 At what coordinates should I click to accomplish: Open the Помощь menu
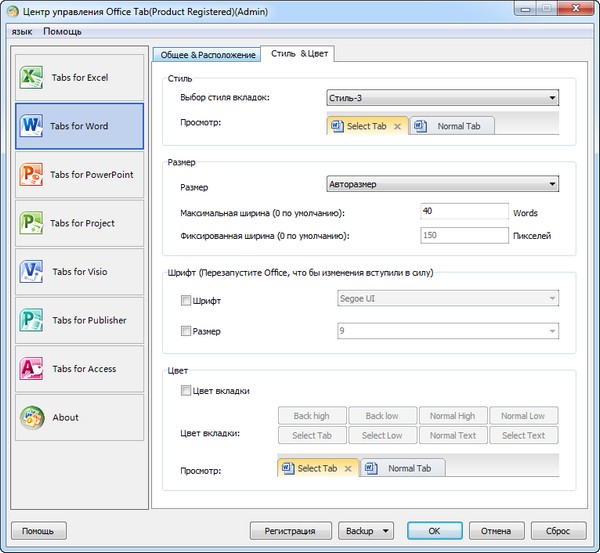point(63,31)
